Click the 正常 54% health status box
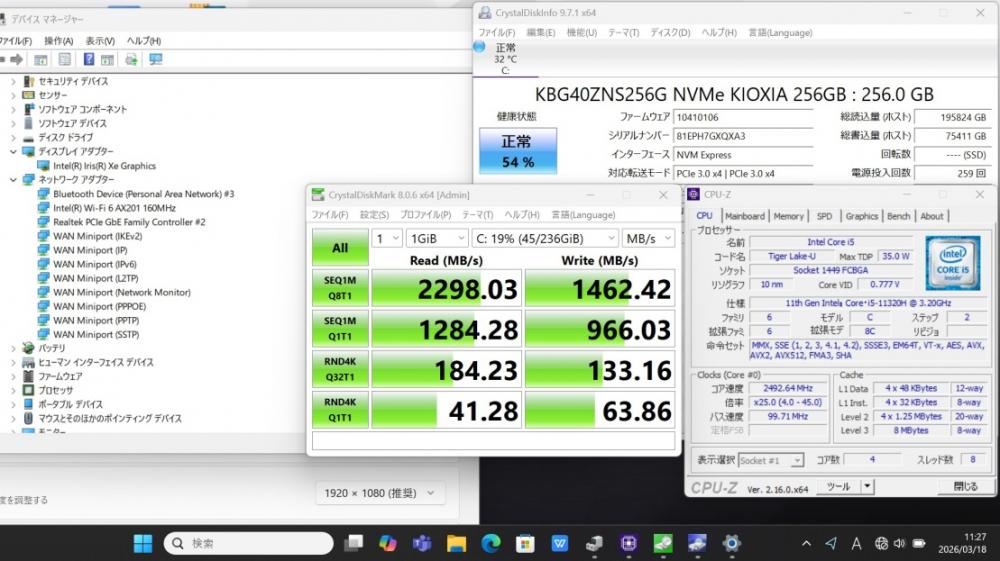This screenshot has height=561, width=1000. pyautogui.click(x=517, y=153)
